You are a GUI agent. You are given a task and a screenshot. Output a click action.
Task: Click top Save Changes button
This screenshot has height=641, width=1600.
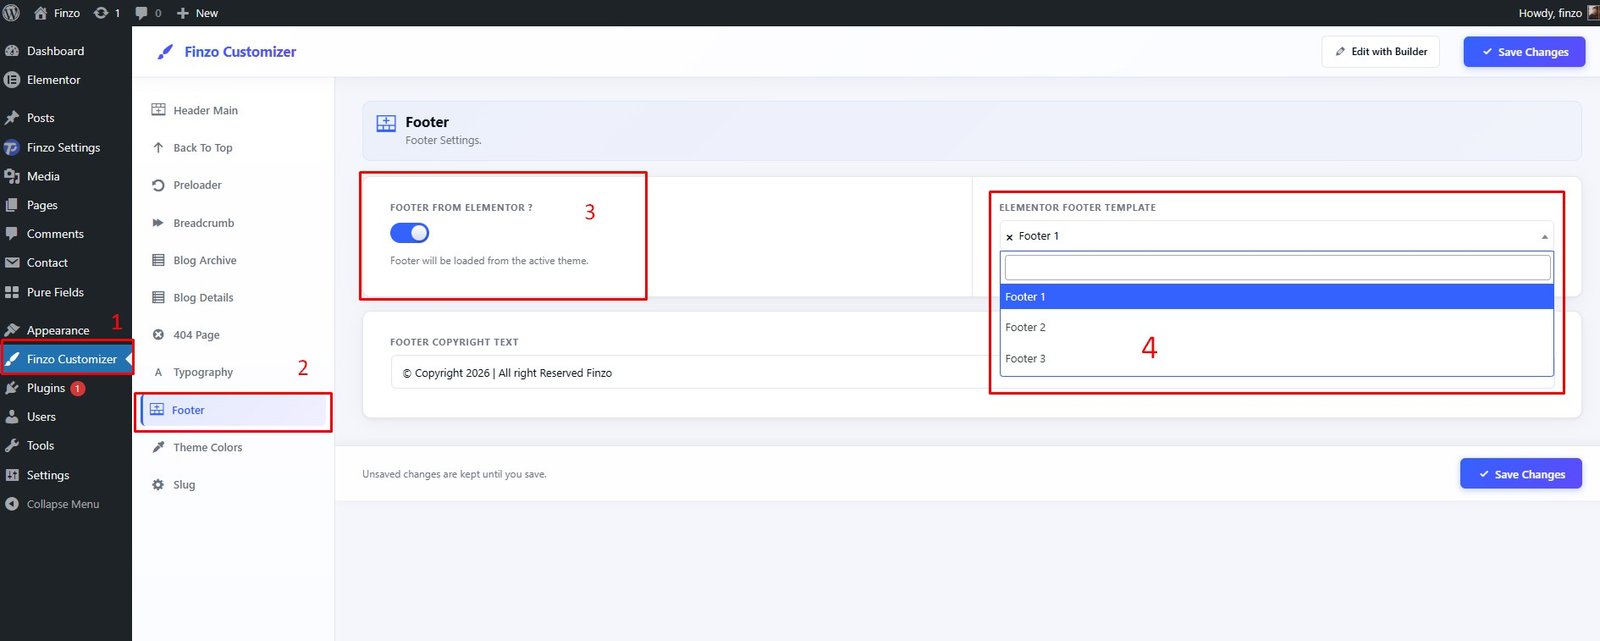[x=1524, y=52]
